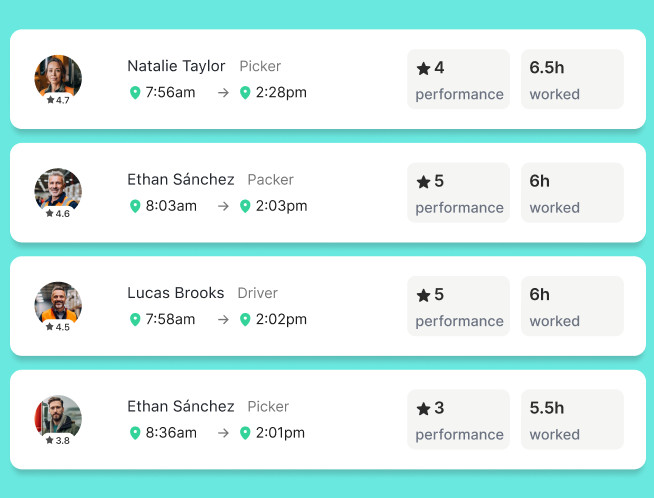Select the 5.5h worked tile
Image resolution: width=654 pixels, height=498 pixels.
pyautogui.click(x=572, y=419)
